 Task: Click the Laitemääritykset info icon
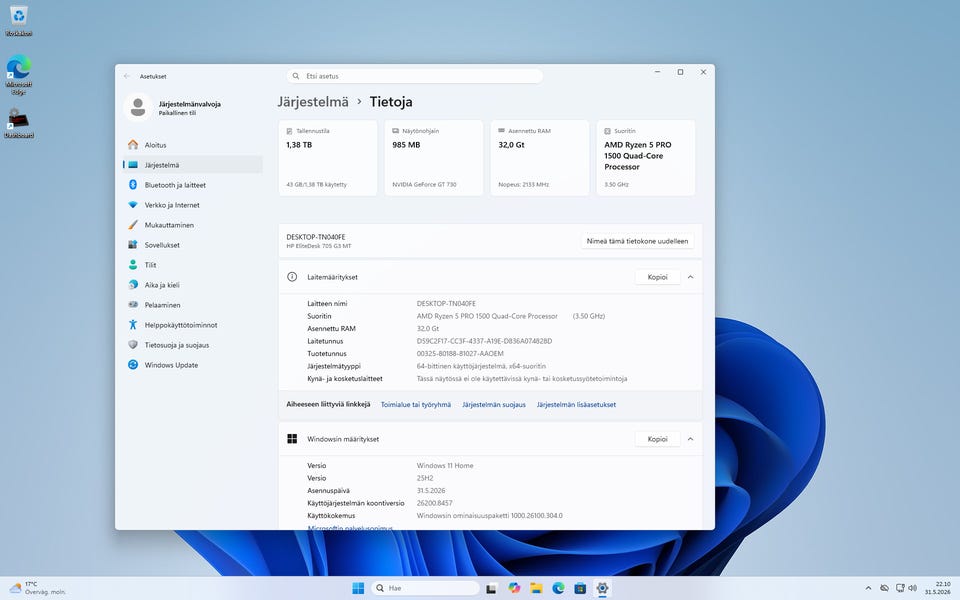[x=292, y=277]
